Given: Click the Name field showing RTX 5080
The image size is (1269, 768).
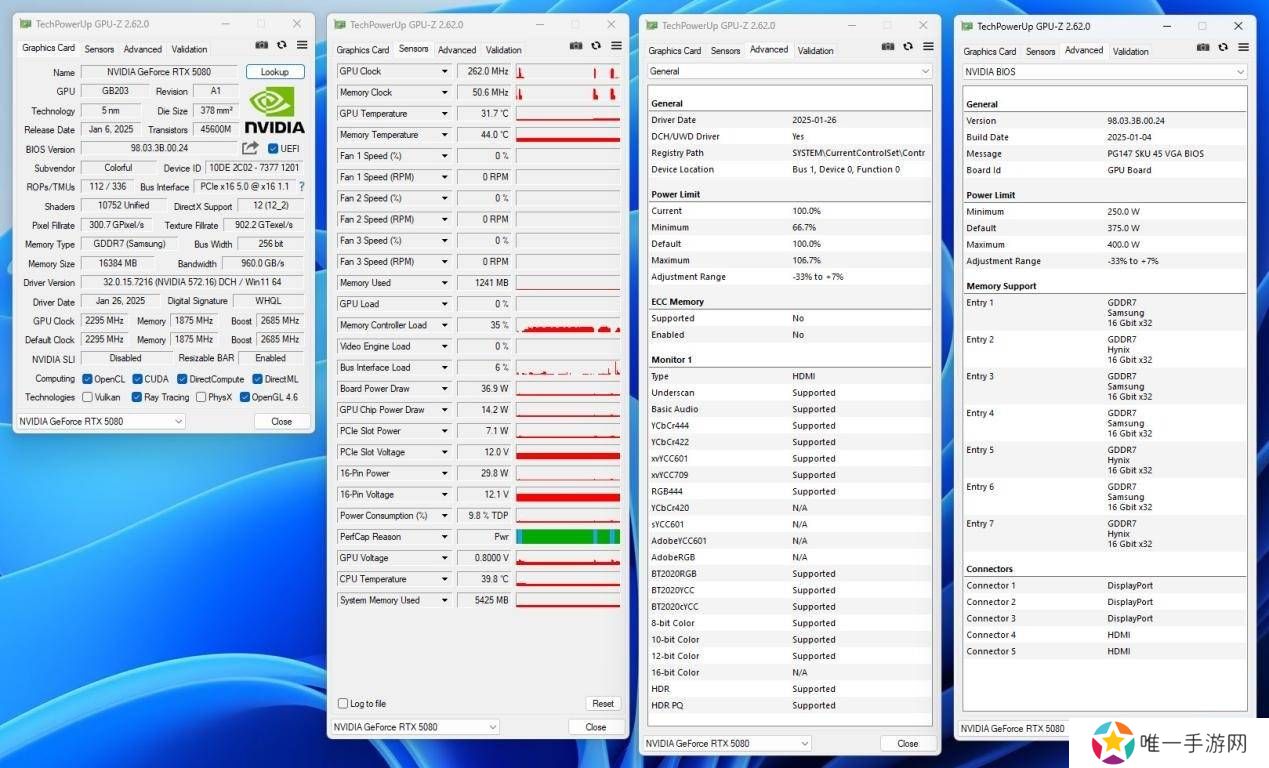Looking at the screenshot, I should tap(159, 72).
